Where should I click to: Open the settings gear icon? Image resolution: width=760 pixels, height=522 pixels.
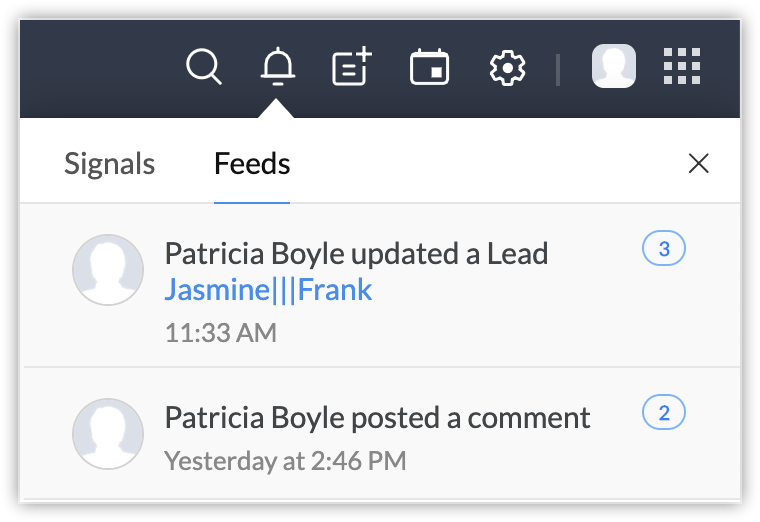coord(507,68)
